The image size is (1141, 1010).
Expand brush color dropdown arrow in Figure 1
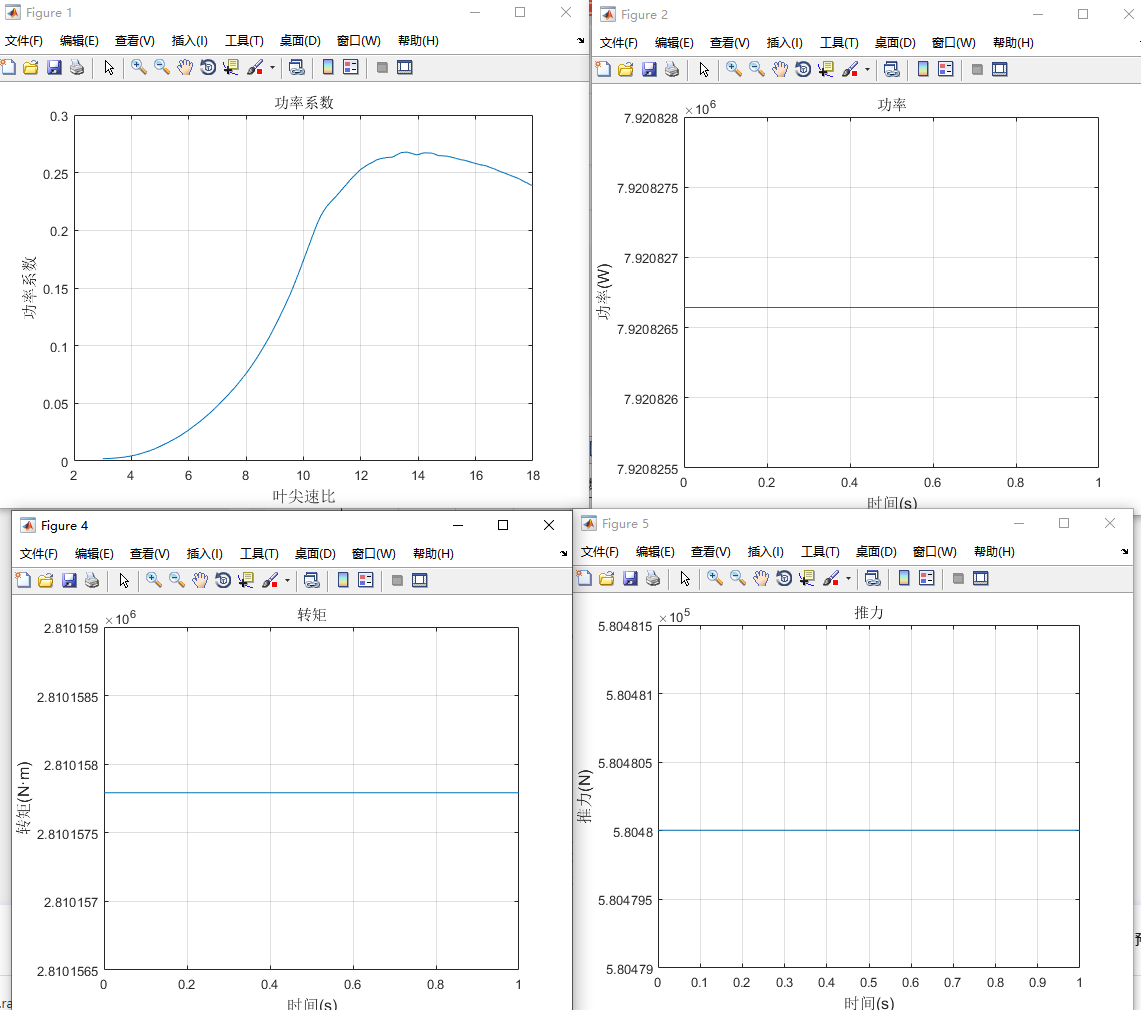pyautogui.click(x=272, y=68)
